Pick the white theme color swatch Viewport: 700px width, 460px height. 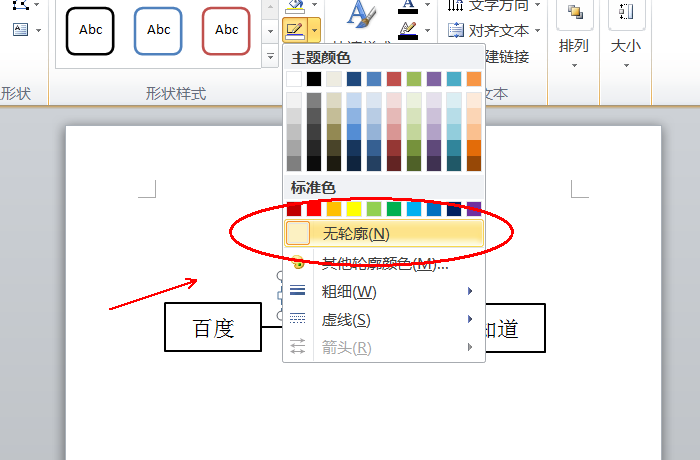pyautogui.click(x=294, y=79)
